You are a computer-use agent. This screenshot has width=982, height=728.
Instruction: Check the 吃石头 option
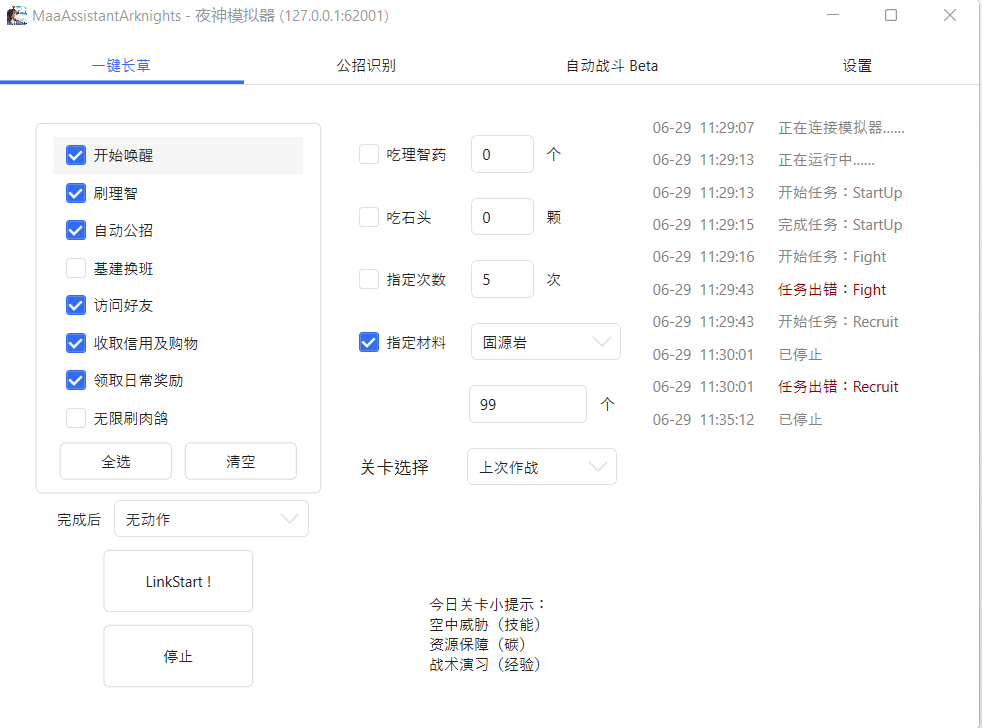[369, 217]
